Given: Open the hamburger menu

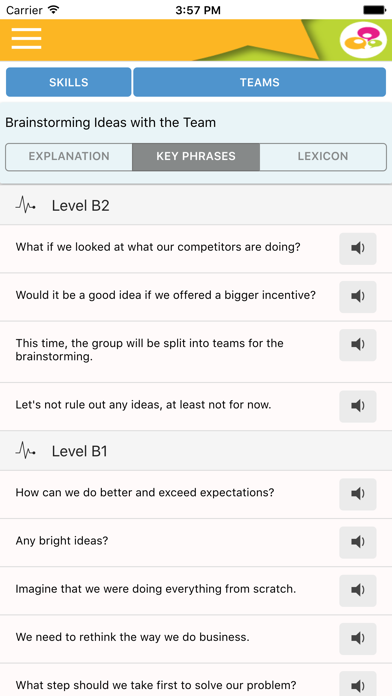Looking at the screenshot, I should tap(26, 39).
